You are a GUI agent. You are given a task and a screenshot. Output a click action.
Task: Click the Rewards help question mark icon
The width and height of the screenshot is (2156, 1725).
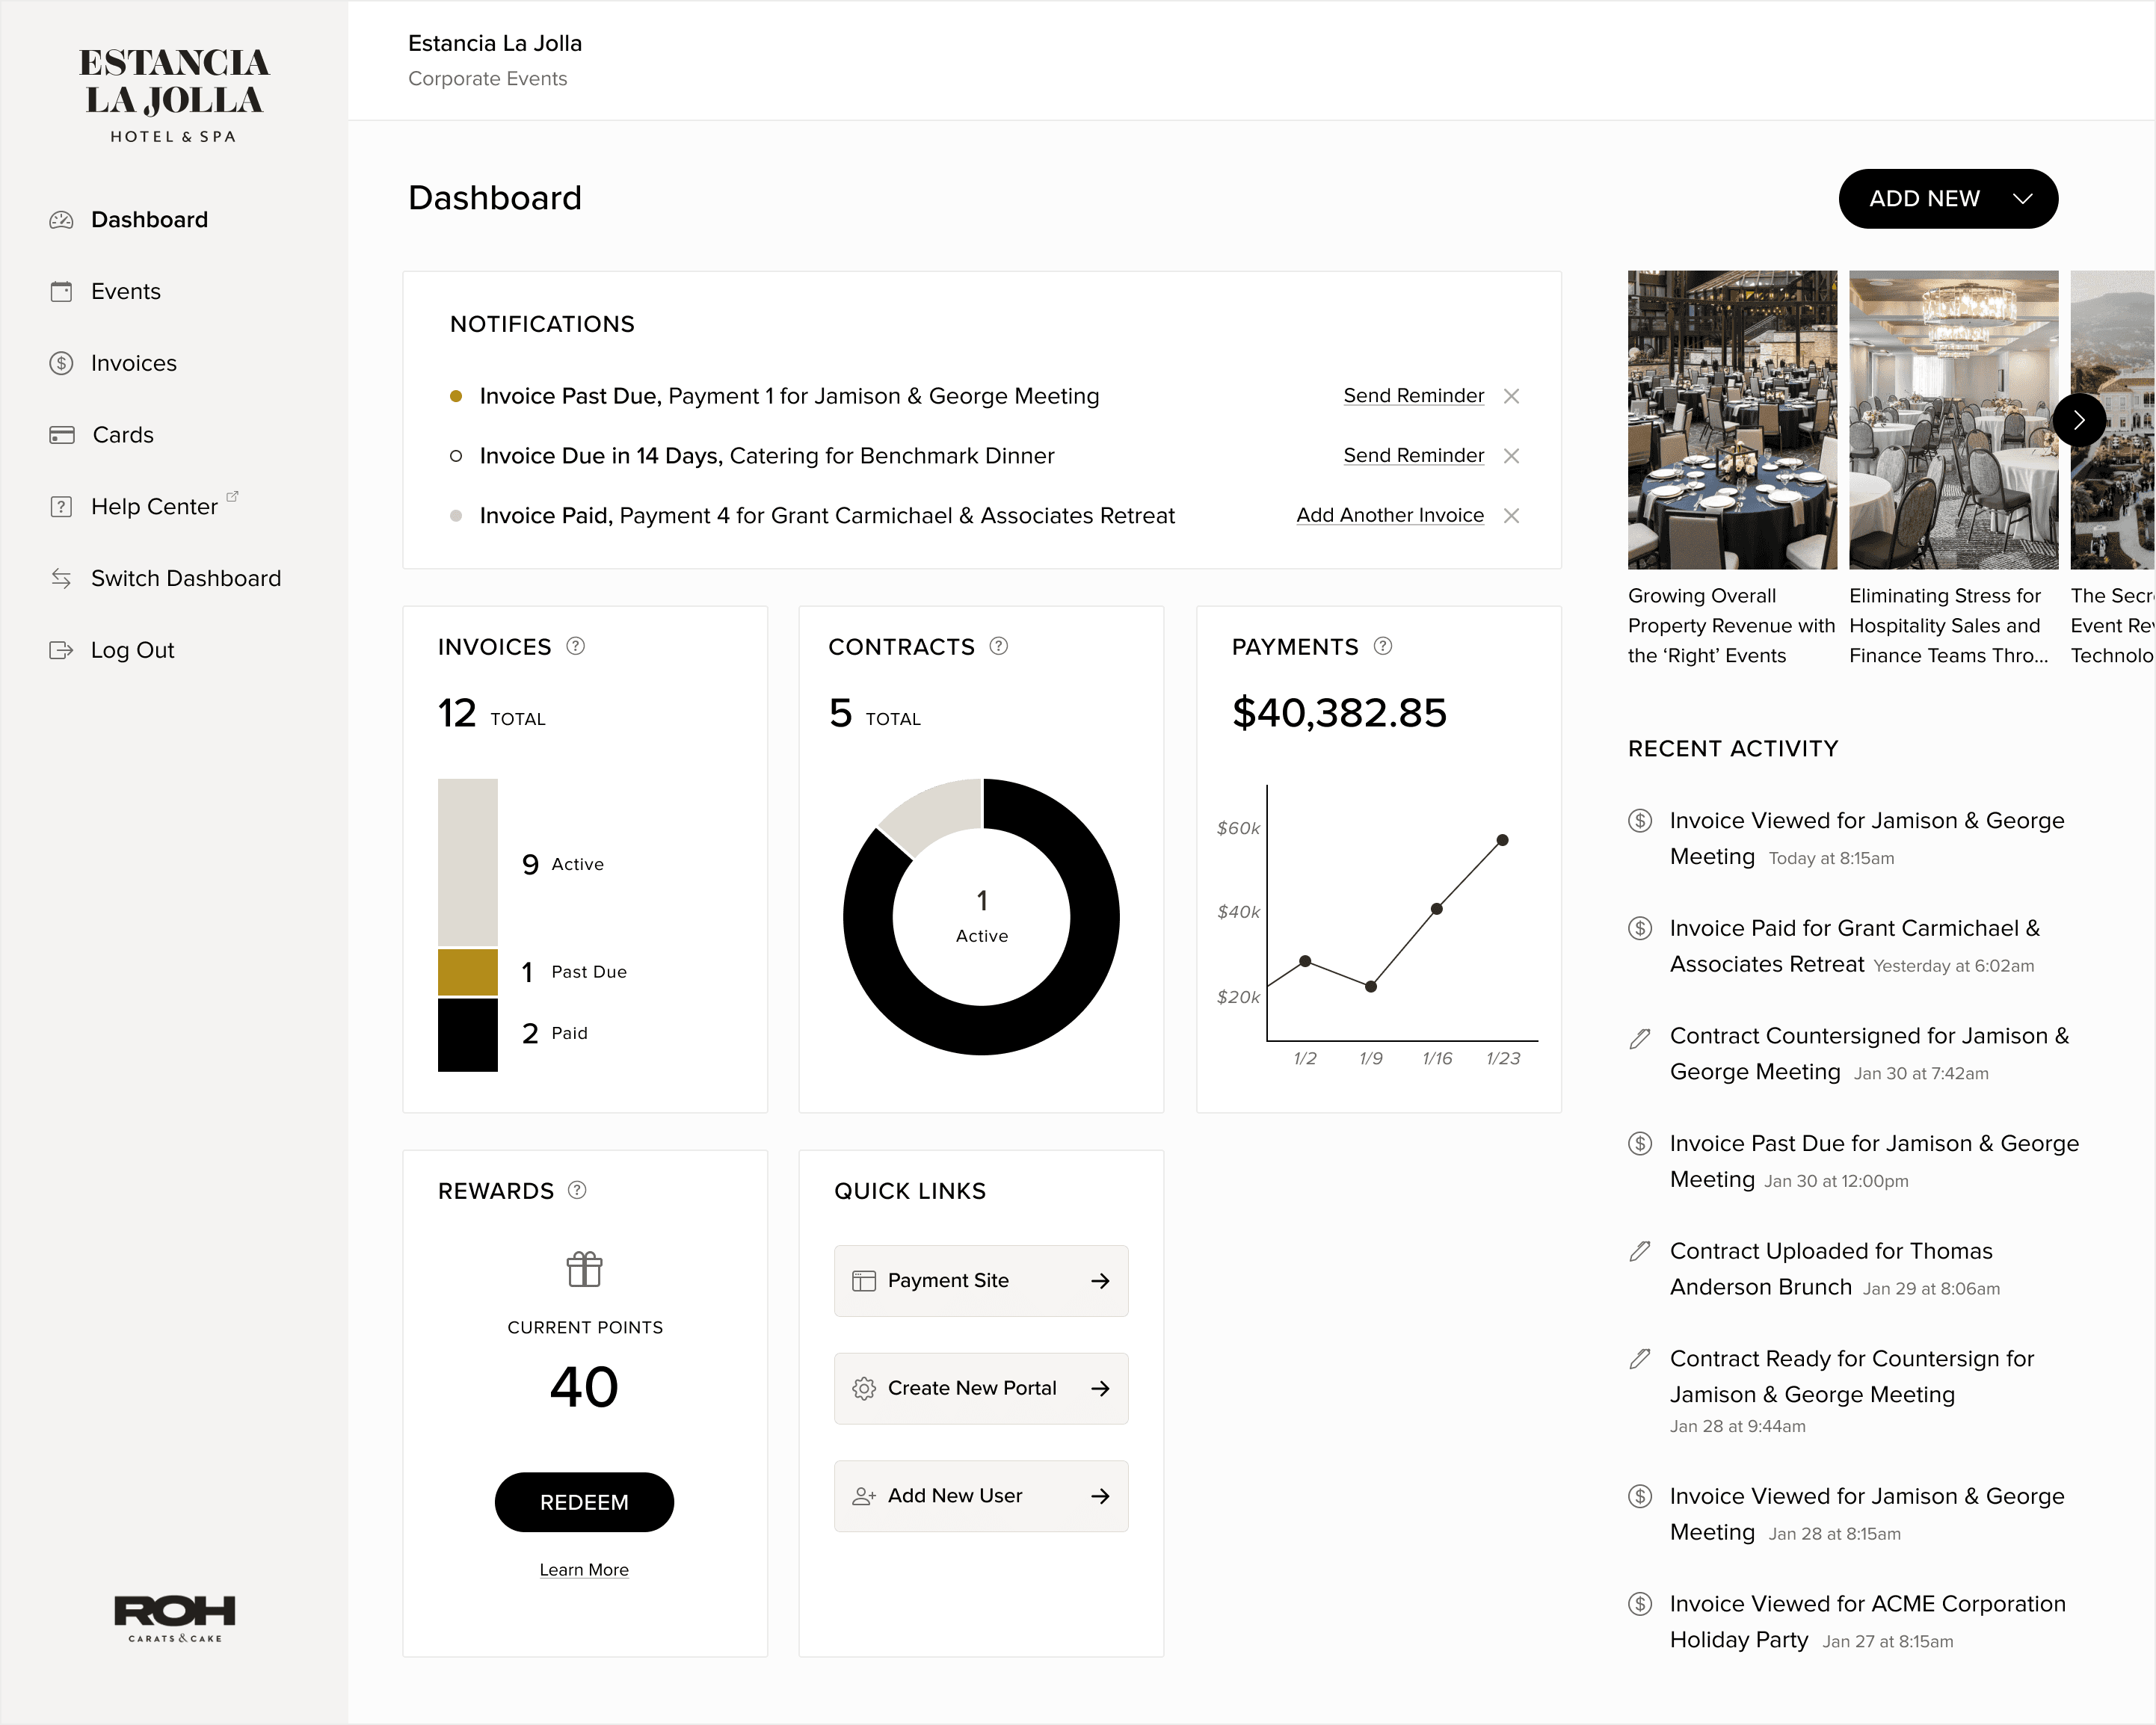(577, 1190)
